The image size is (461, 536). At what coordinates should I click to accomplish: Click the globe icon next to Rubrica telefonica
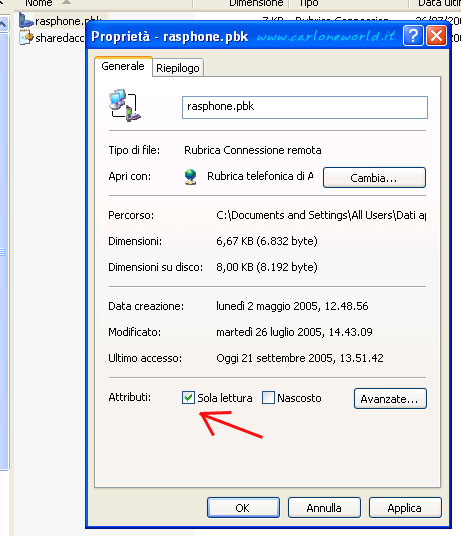190,176
